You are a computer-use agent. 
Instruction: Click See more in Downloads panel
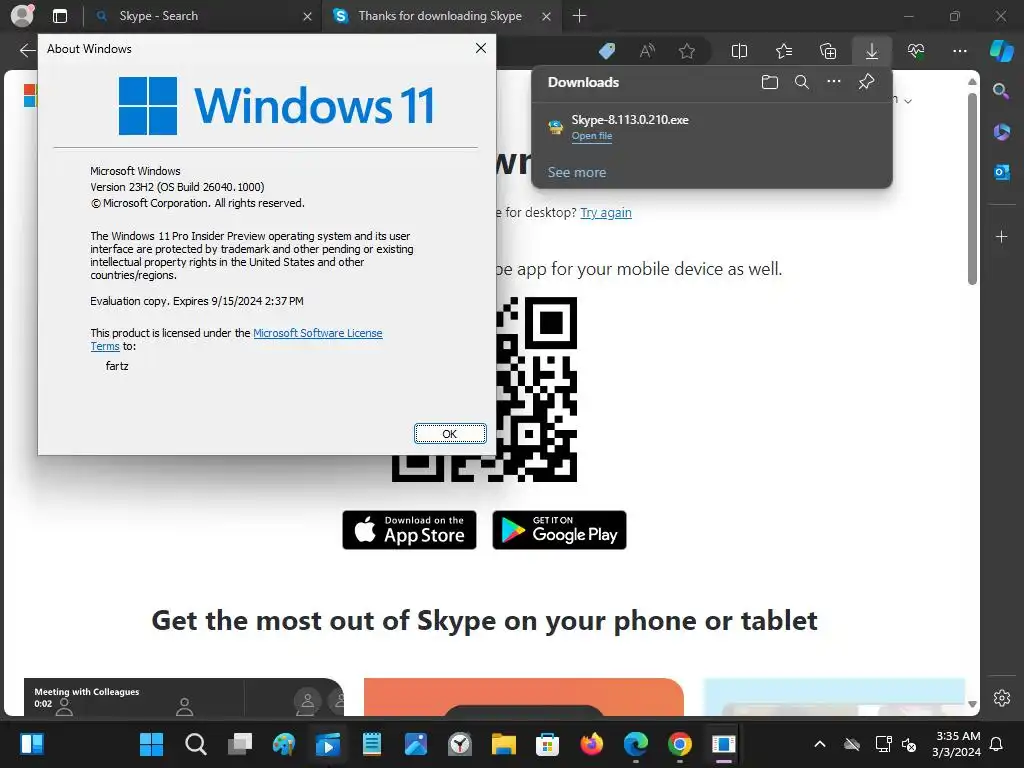click(577, 172)
